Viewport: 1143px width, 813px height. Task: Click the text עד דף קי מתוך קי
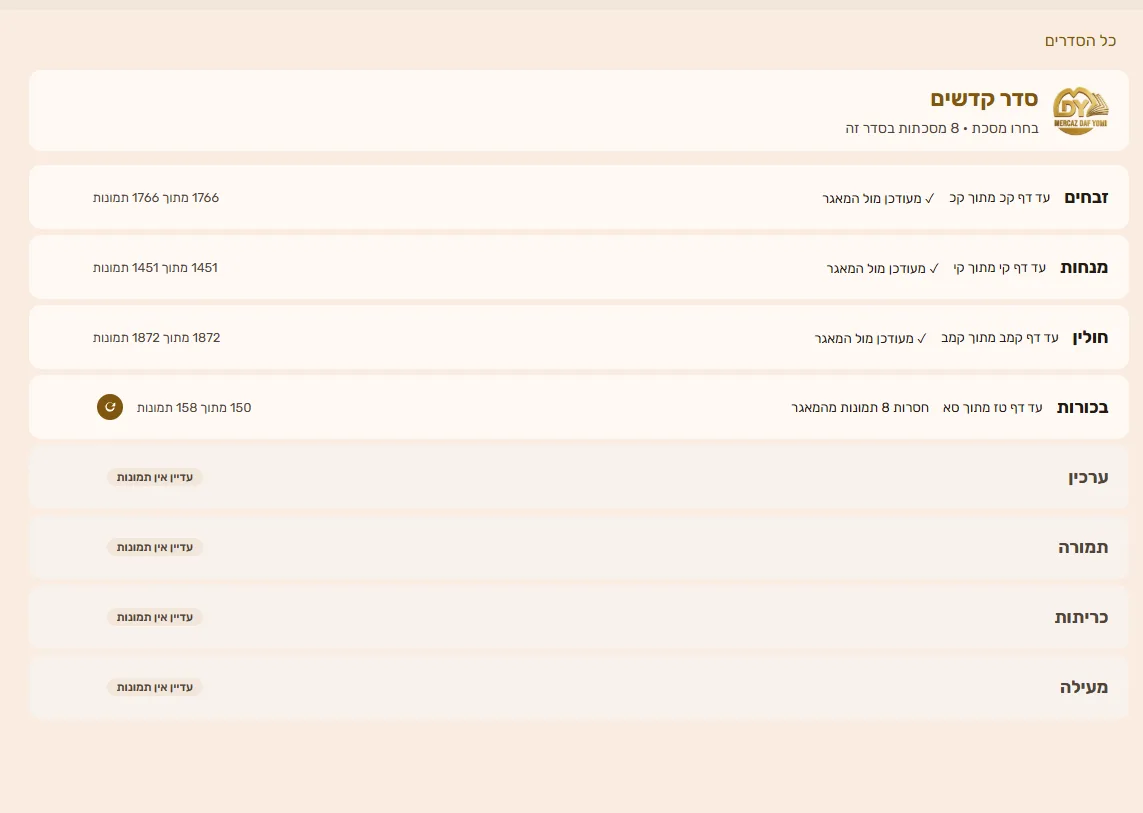click(999, 268)
